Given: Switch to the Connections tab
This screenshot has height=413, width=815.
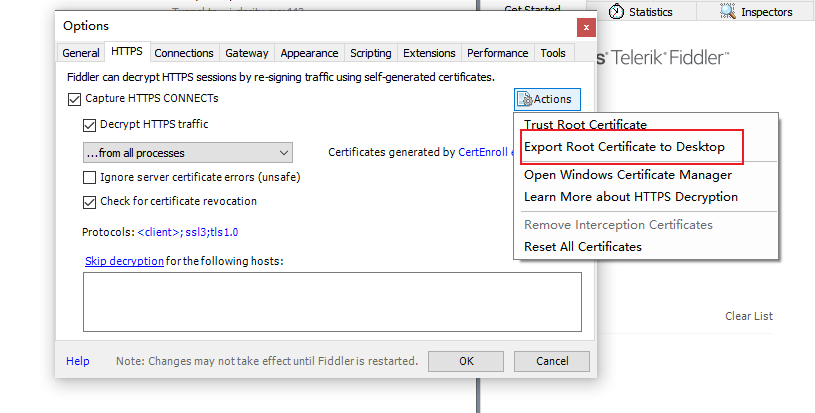Looking at the screenshot, I should click(183, 53).
